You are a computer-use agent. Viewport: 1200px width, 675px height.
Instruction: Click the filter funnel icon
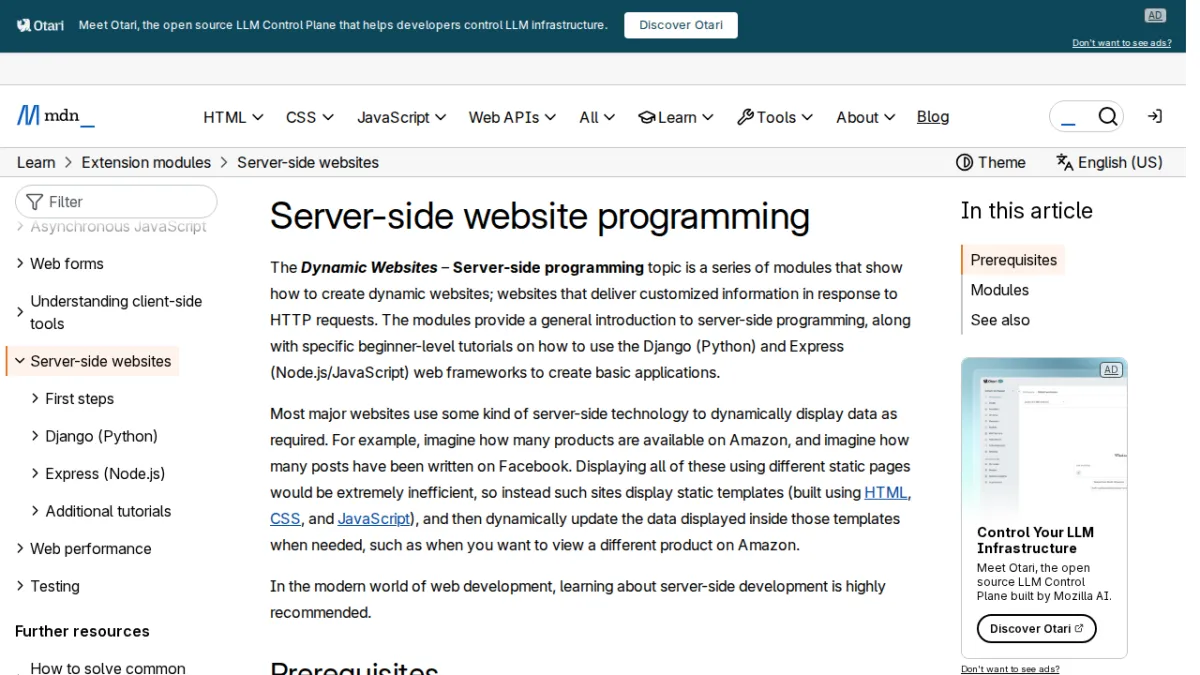coord(35,202)
